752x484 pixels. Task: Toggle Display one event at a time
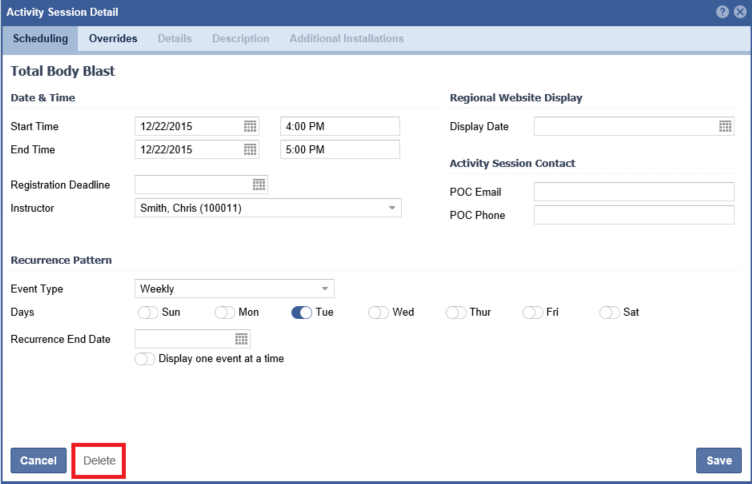(145, 358)
